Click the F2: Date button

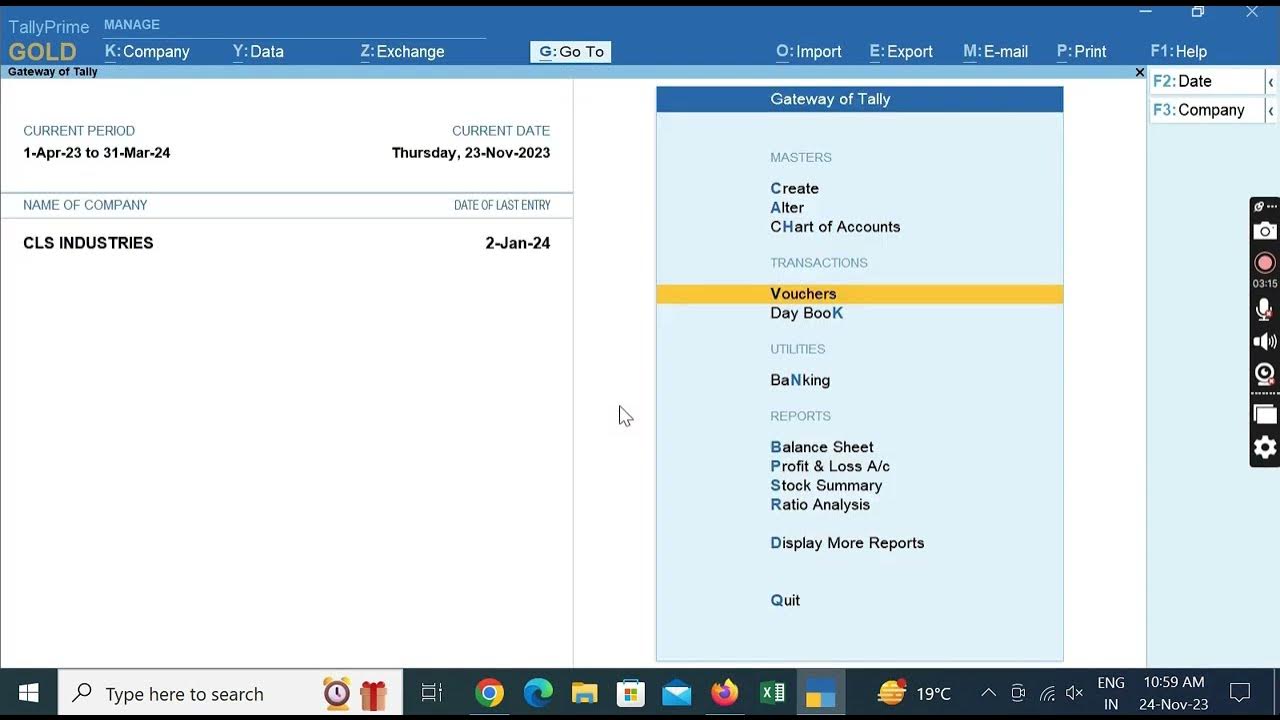click(x=1206, y=81)
